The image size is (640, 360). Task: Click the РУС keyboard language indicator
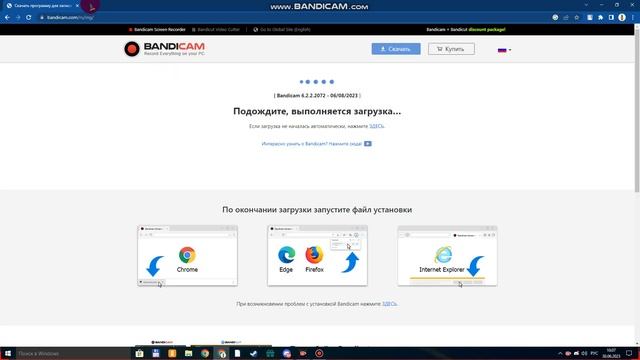coord(594,353)
